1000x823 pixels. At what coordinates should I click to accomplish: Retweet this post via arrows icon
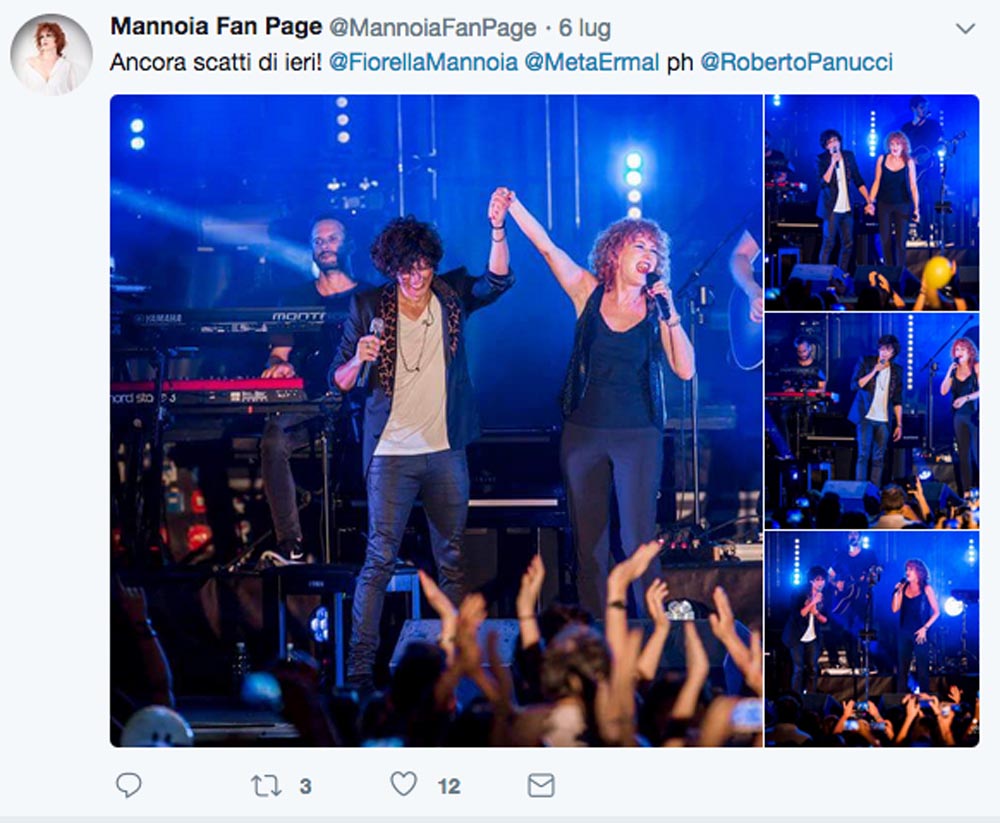point(266,785)
